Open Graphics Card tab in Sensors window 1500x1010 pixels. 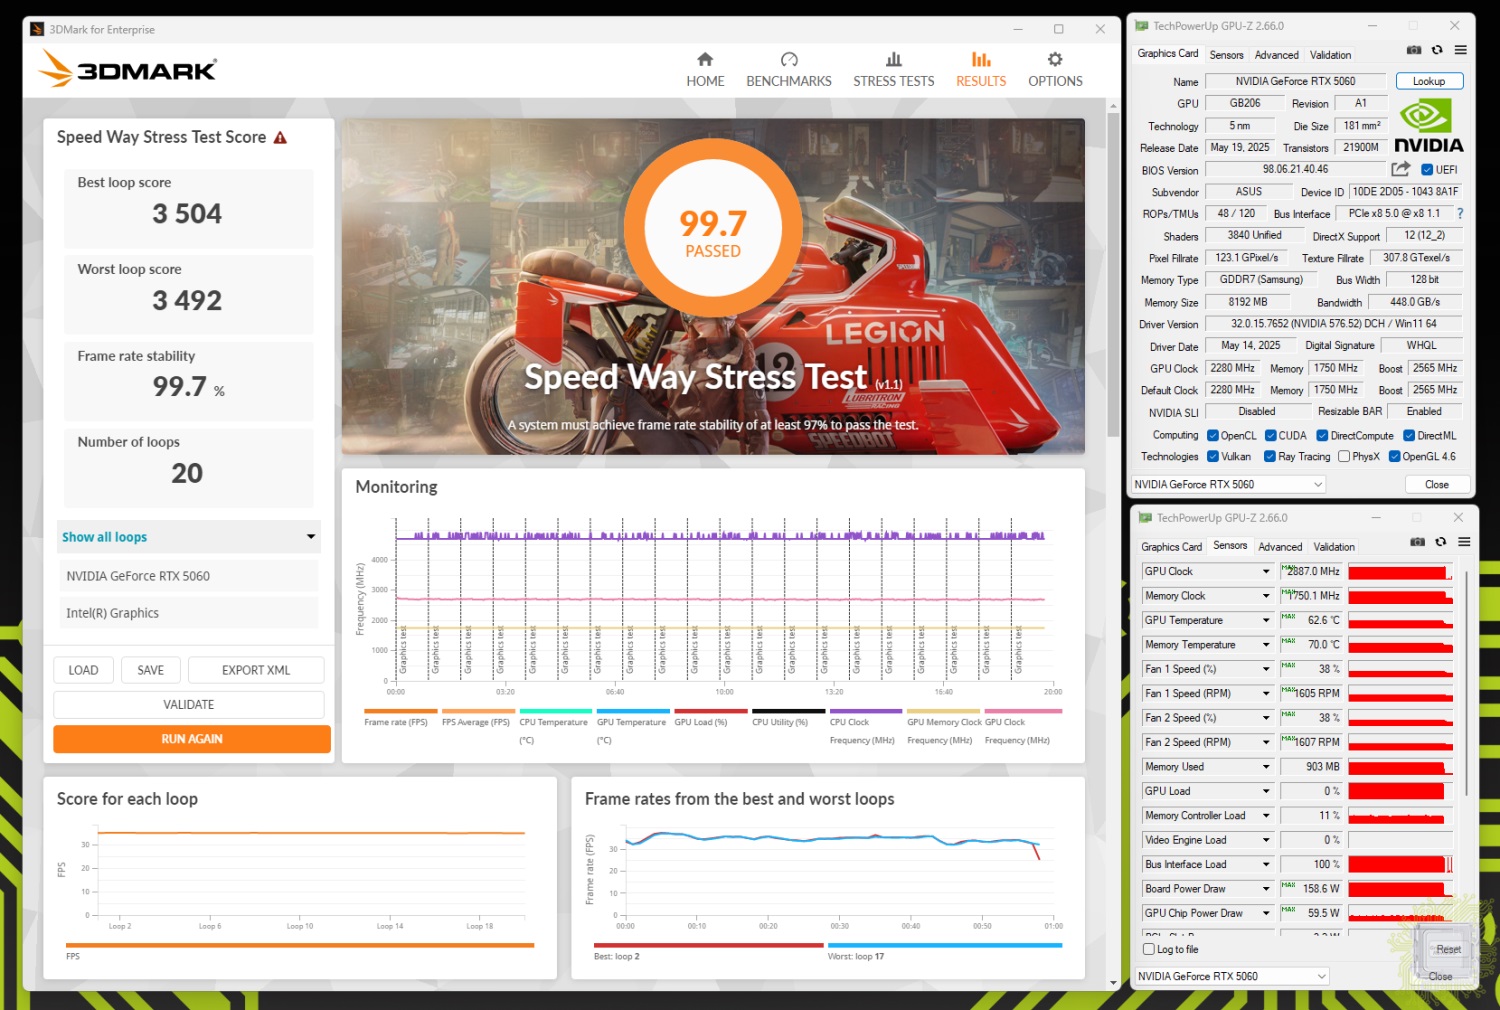pos(1171,547)
